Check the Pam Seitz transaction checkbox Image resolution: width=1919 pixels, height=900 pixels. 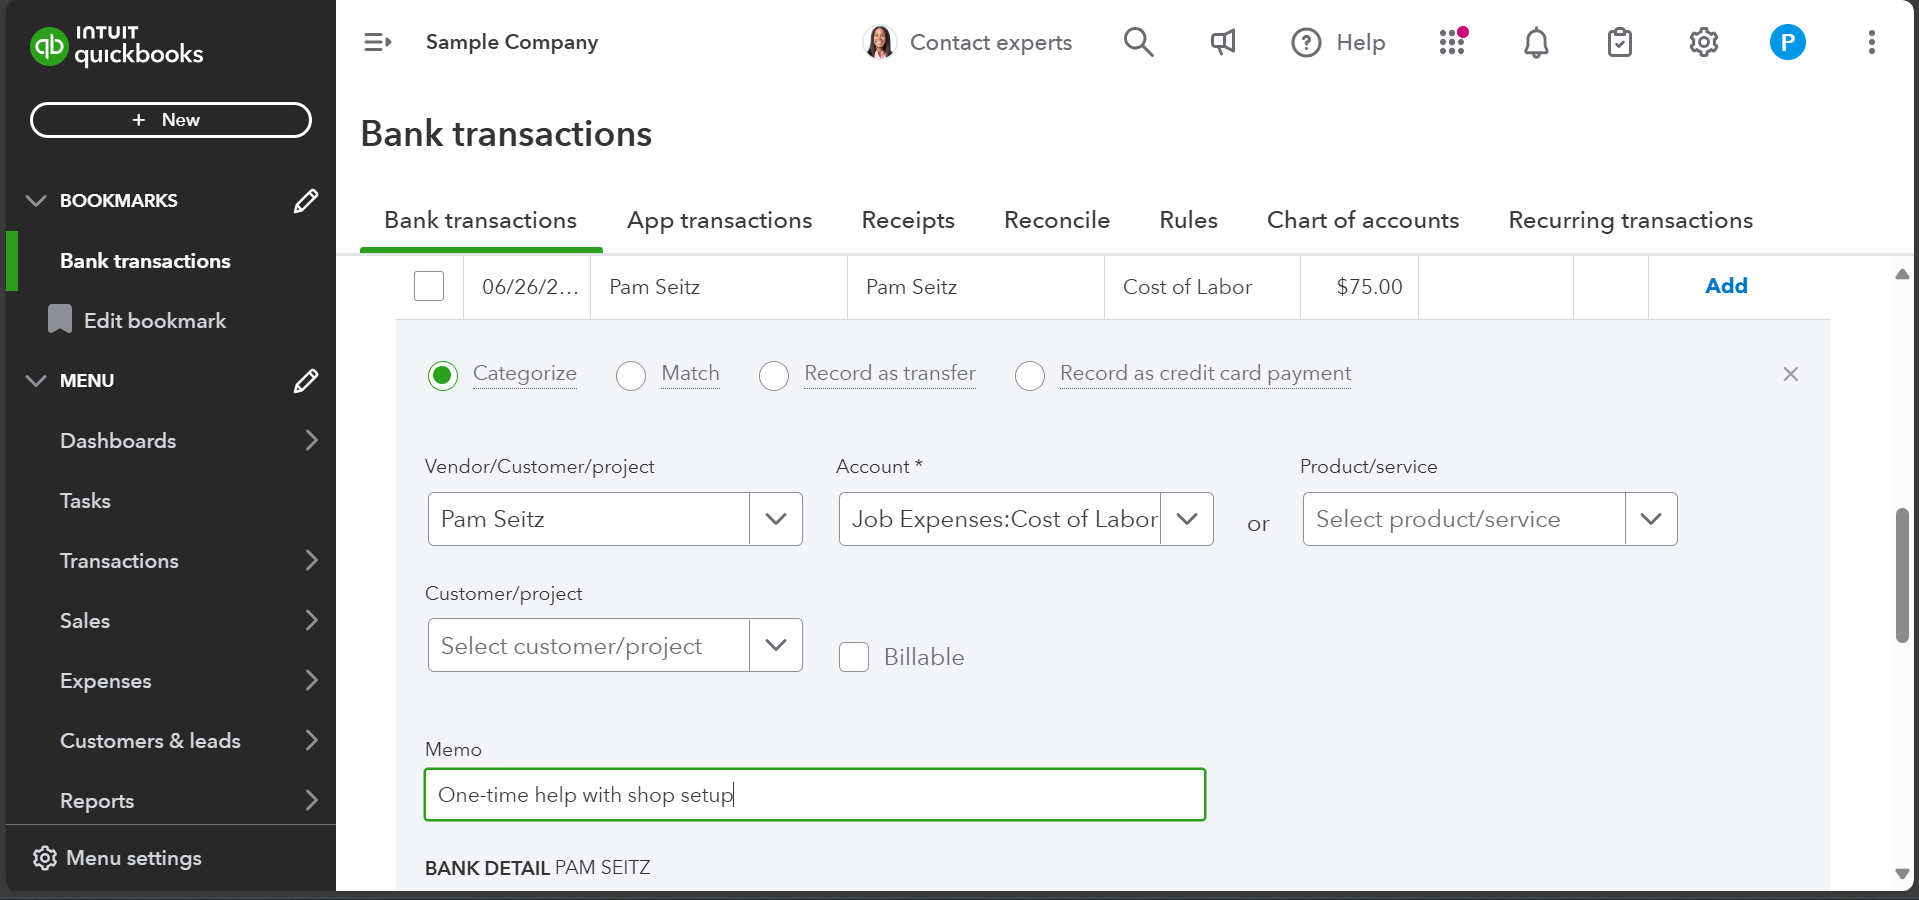[x=429, y=286]
